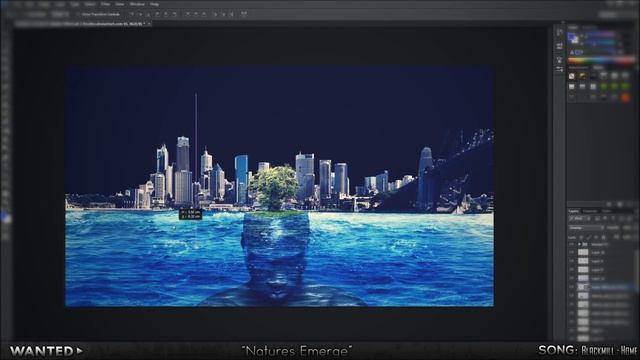
Task: Click the background color swatch in Color panel
Action: tap(576, 40)
